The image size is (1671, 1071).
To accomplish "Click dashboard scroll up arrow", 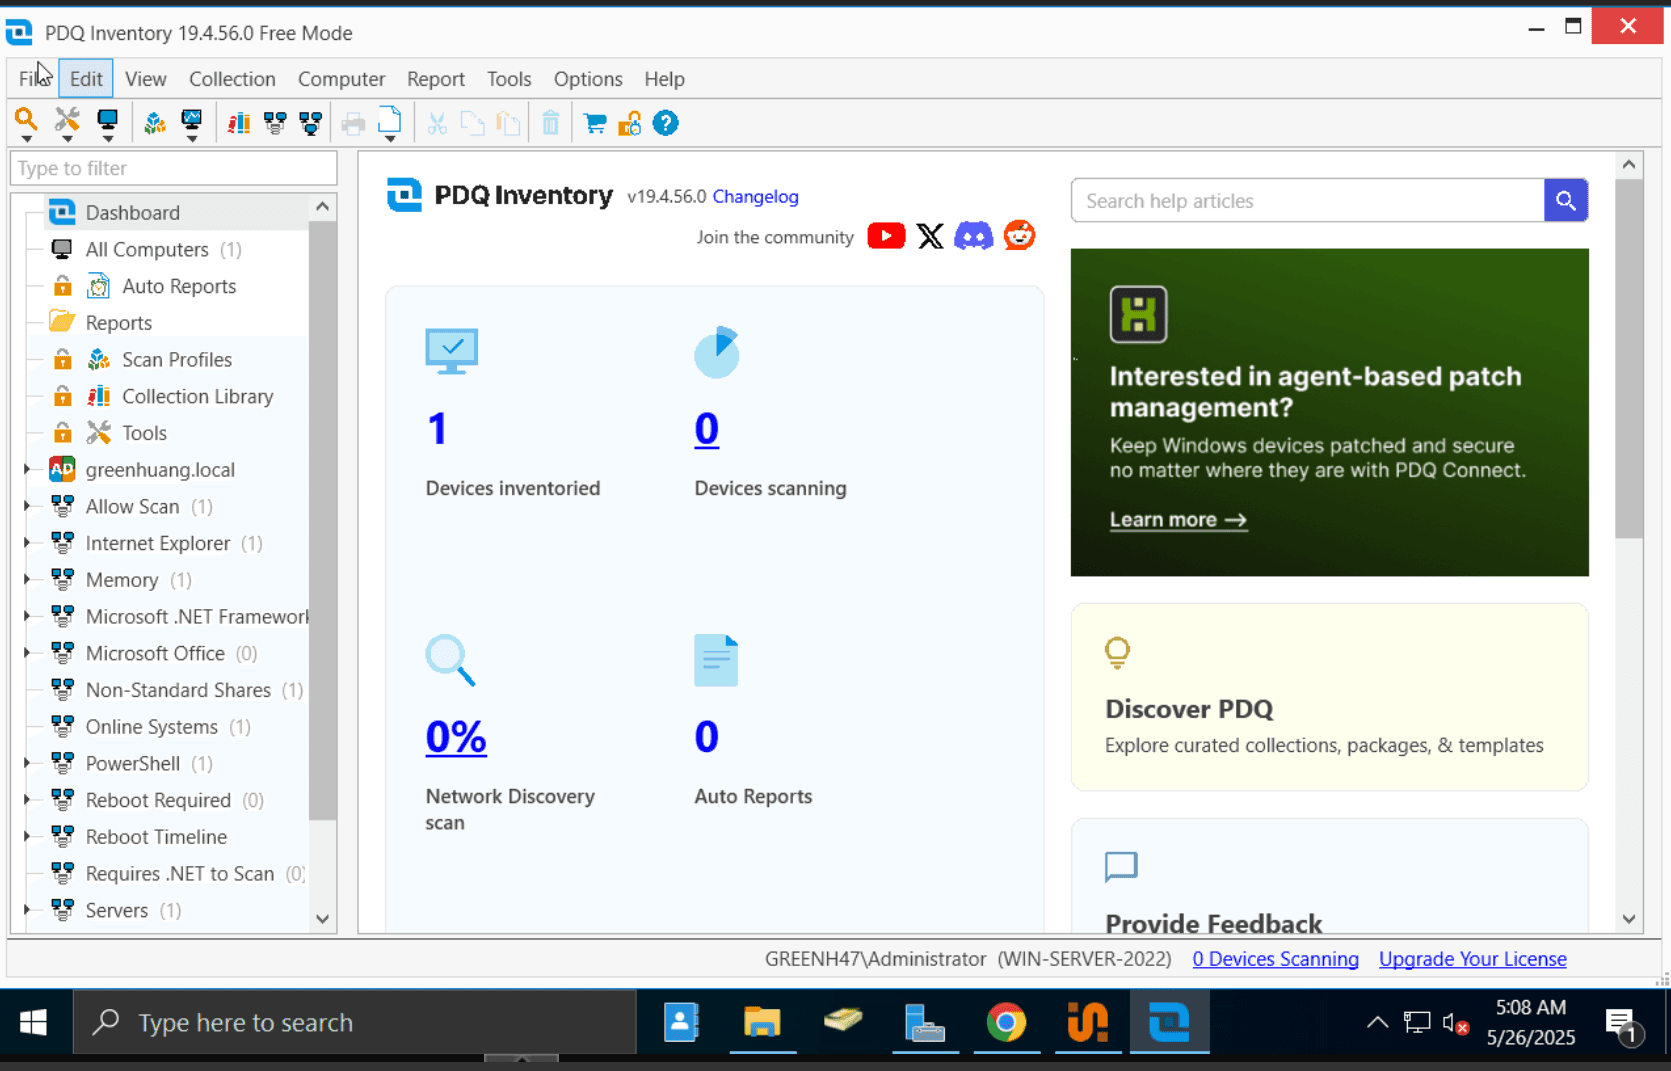I will (x=1629, y=165).
